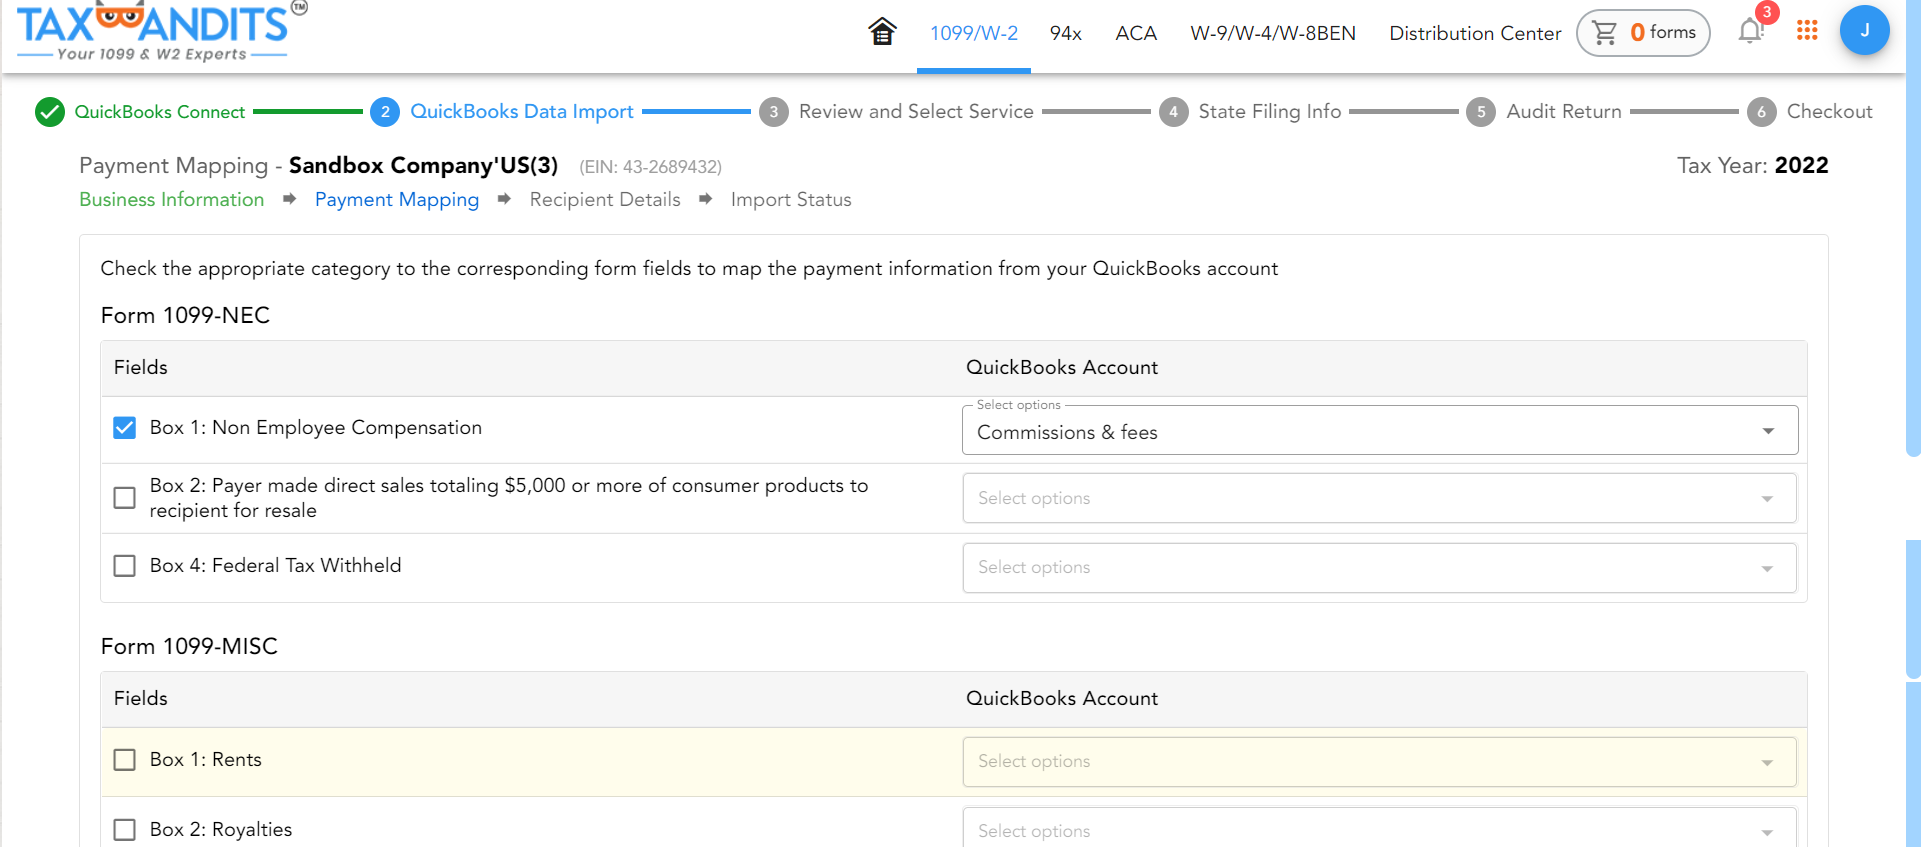The image size is (1921, 847).
Task: Open the user profile avatar J
Action: 1864,30
